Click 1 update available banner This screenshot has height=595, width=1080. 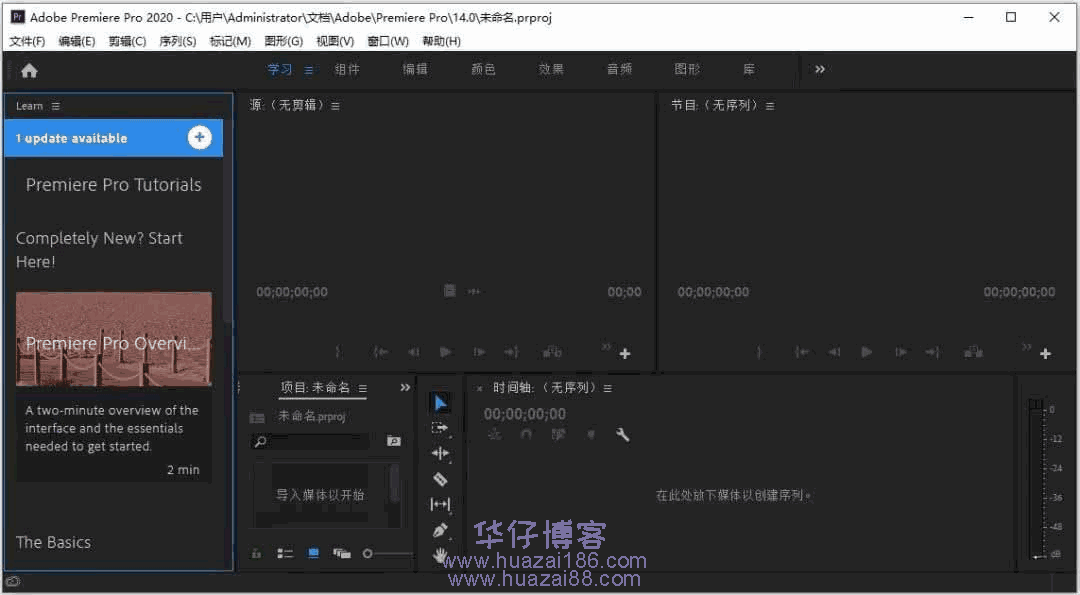(114, 138)
